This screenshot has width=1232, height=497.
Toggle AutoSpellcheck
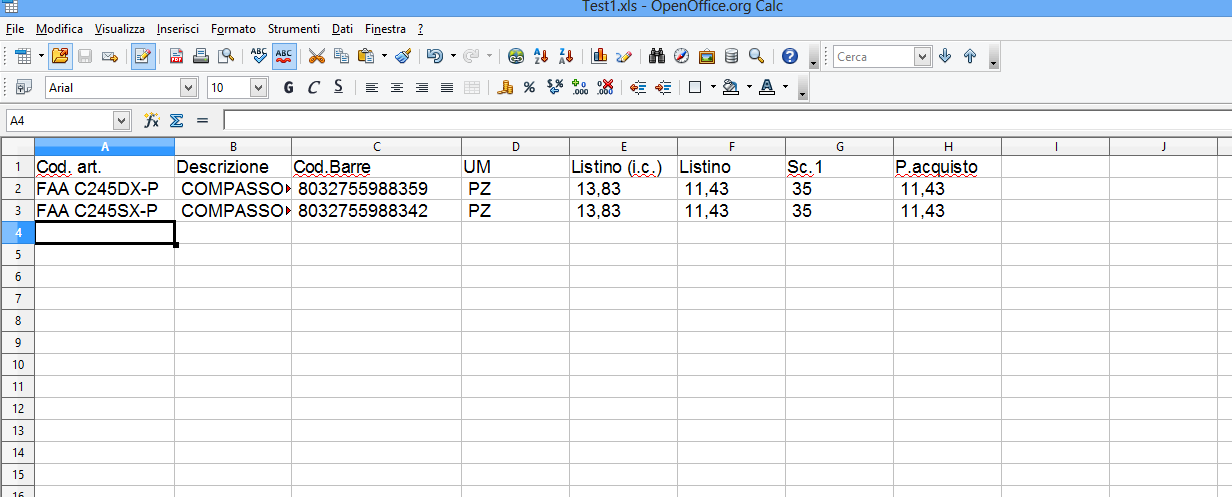(x=284, y=57)
